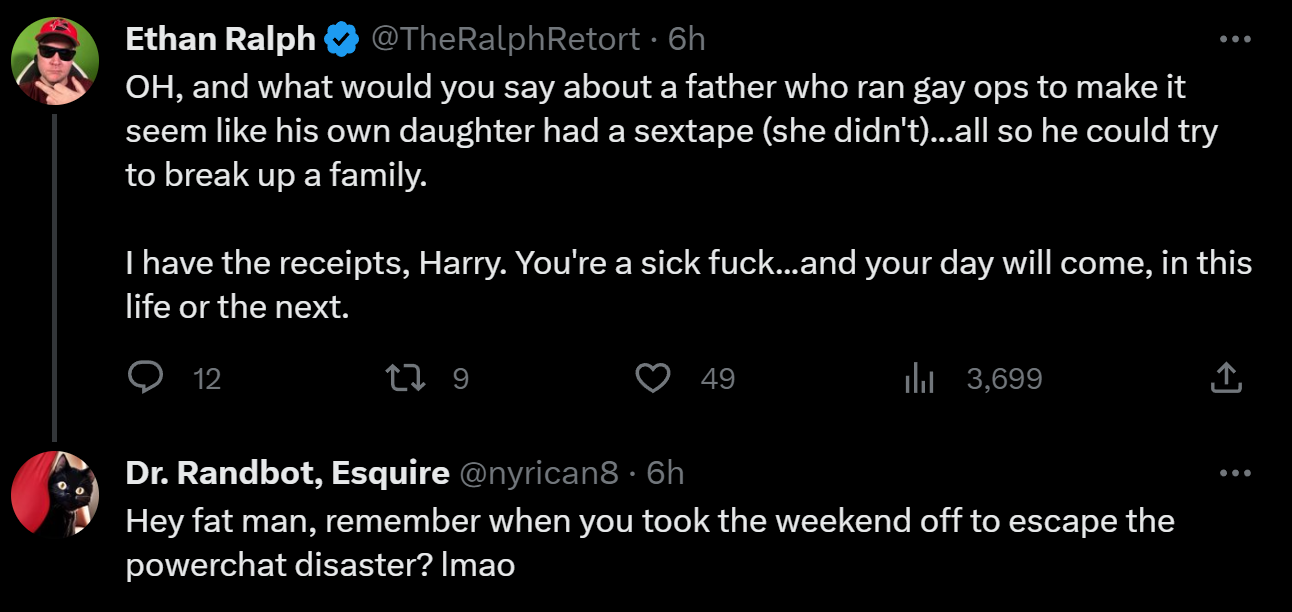Click the blue verified badge
Viewport: 1292px width, 612px height.
(342, 39)
